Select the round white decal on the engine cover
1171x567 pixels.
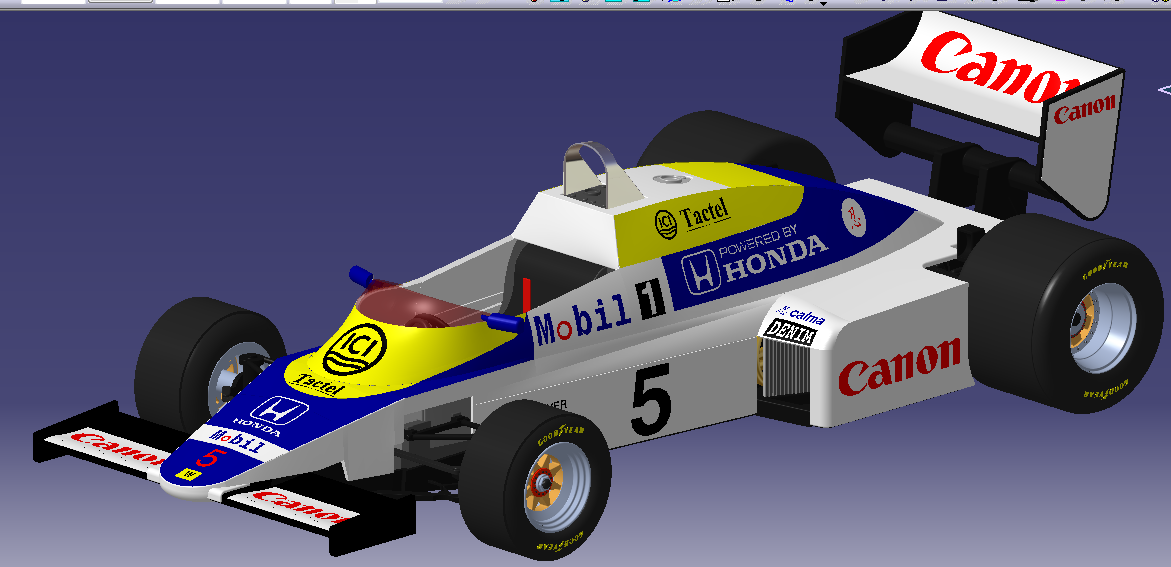pos(854,218)
